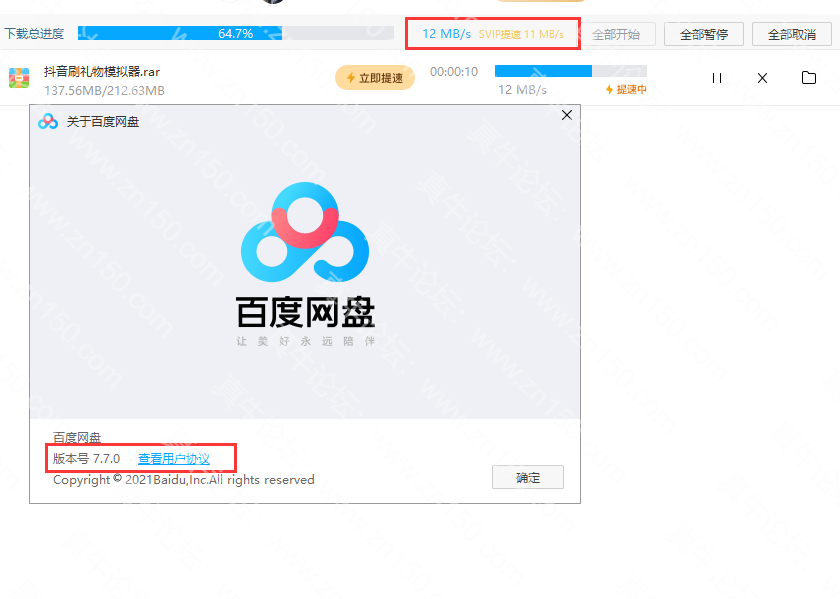
Task: Click the 下载总进度 label
Action: tap(34, 34)
